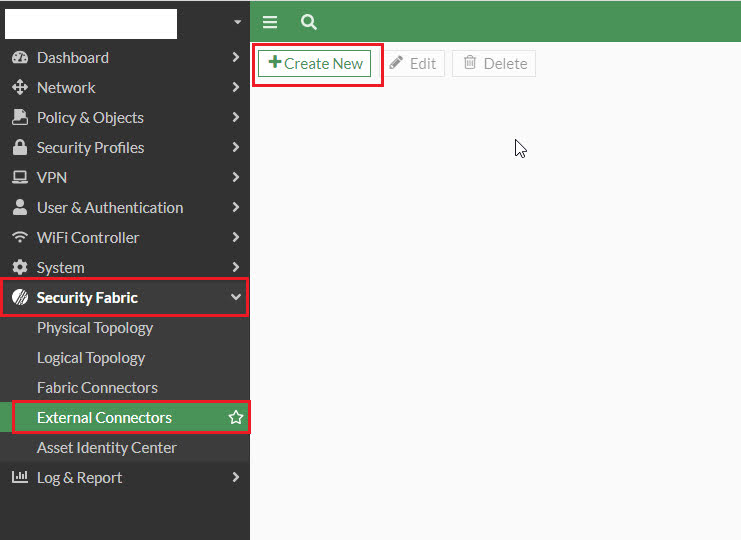Screen dimensions: 741x540
Task: Click the Policy & Objects document icon
Action: click(x=20, y=117)
